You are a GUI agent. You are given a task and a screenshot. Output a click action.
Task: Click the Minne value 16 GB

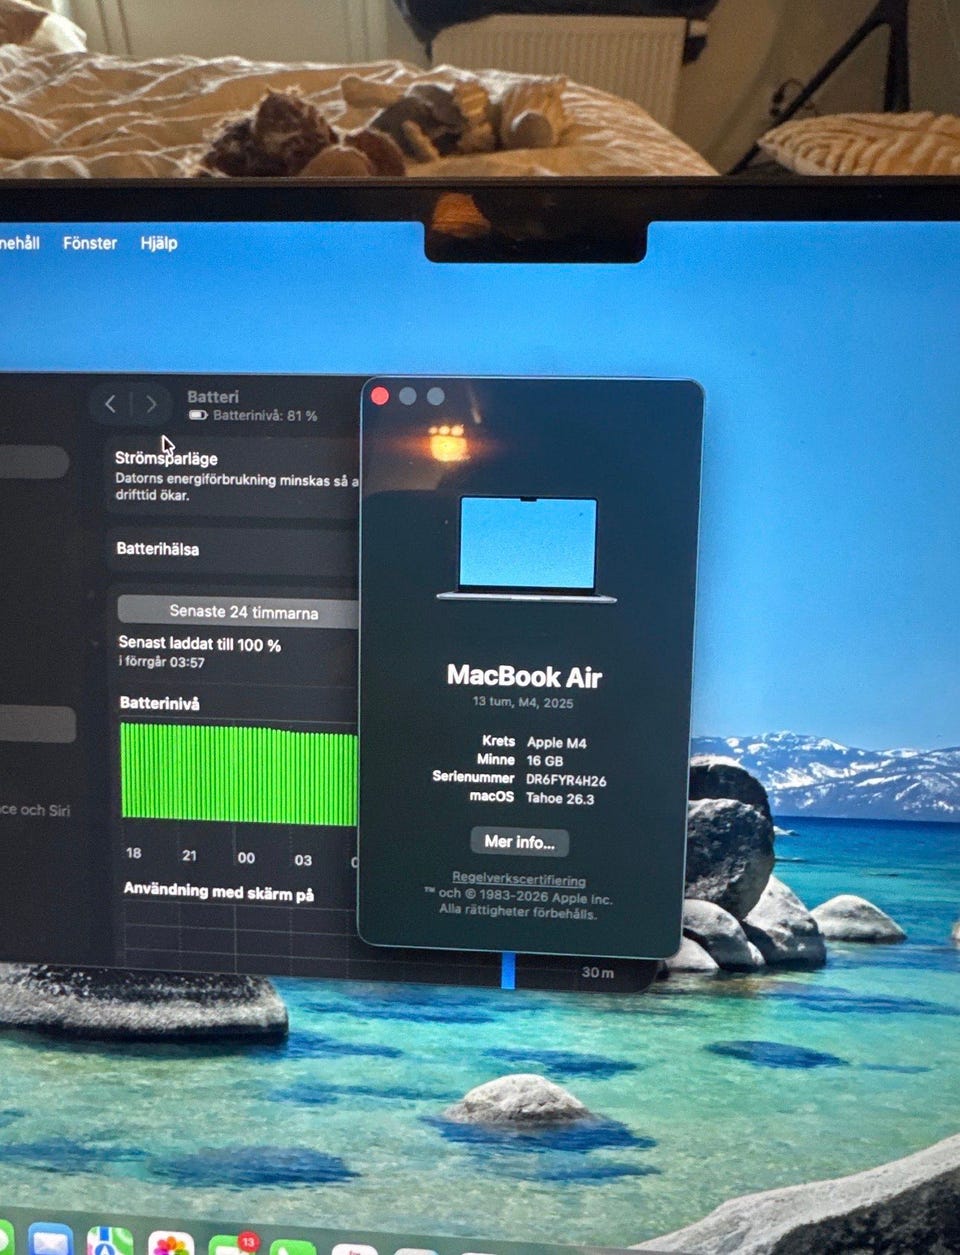point(545,761)
